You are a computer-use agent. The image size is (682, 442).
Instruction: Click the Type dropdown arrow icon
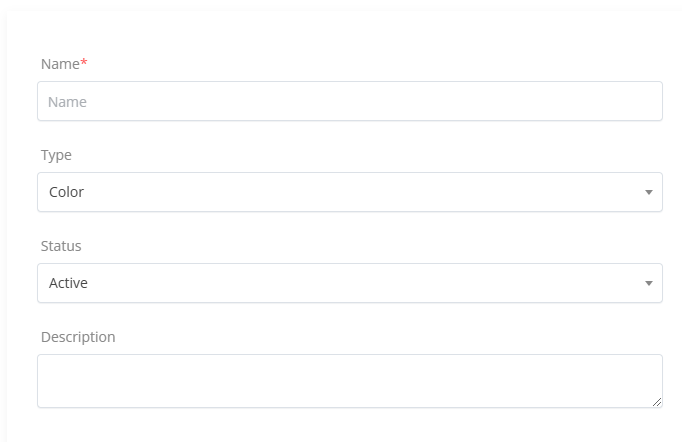click(648, 192)
